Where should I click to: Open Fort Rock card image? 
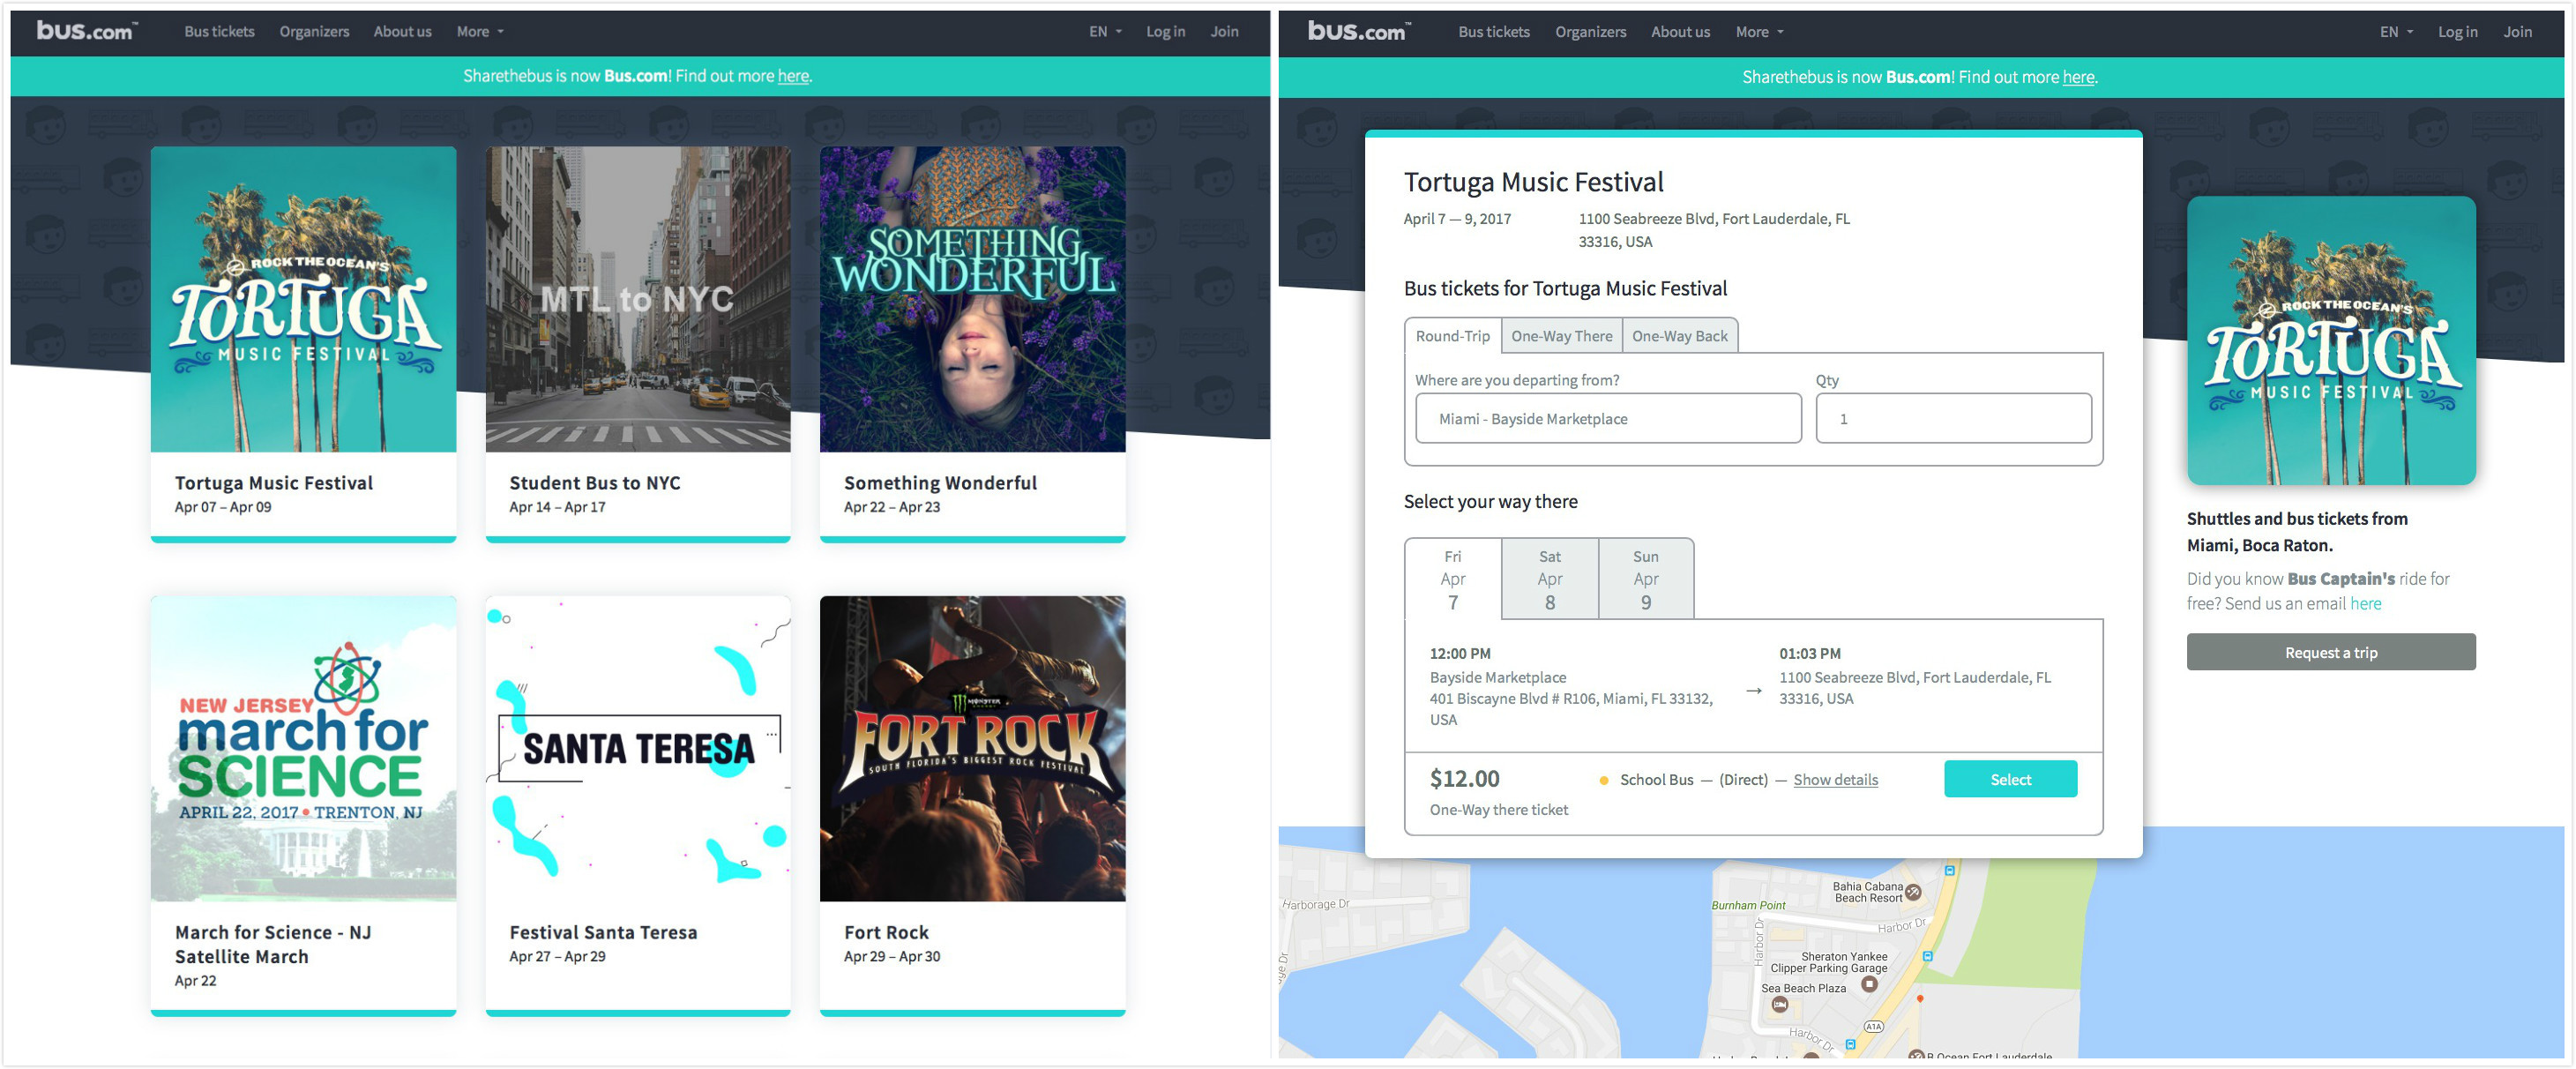pyautogui.click(x=972, y=748)
